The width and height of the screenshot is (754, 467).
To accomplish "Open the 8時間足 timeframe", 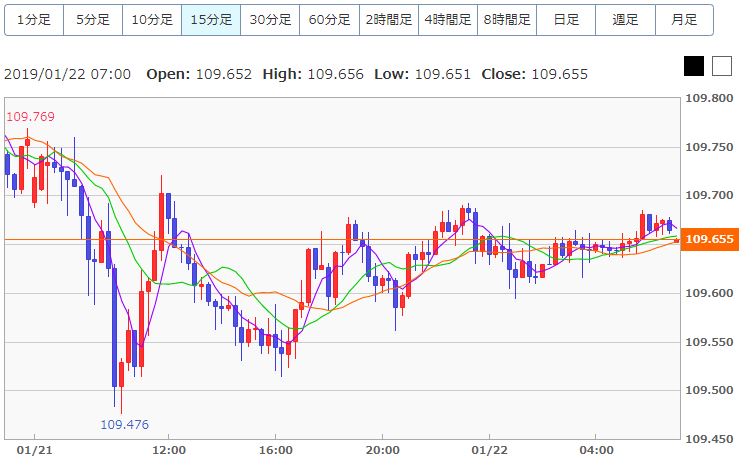I will coord(507,20).
